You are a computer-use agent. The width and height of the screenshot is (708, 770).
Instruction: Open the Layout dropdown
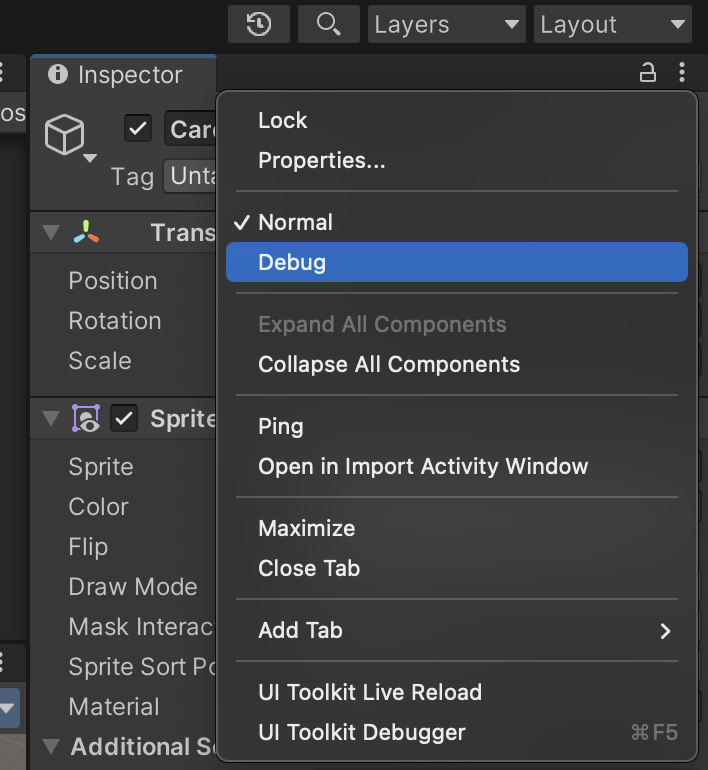(612, 24)
